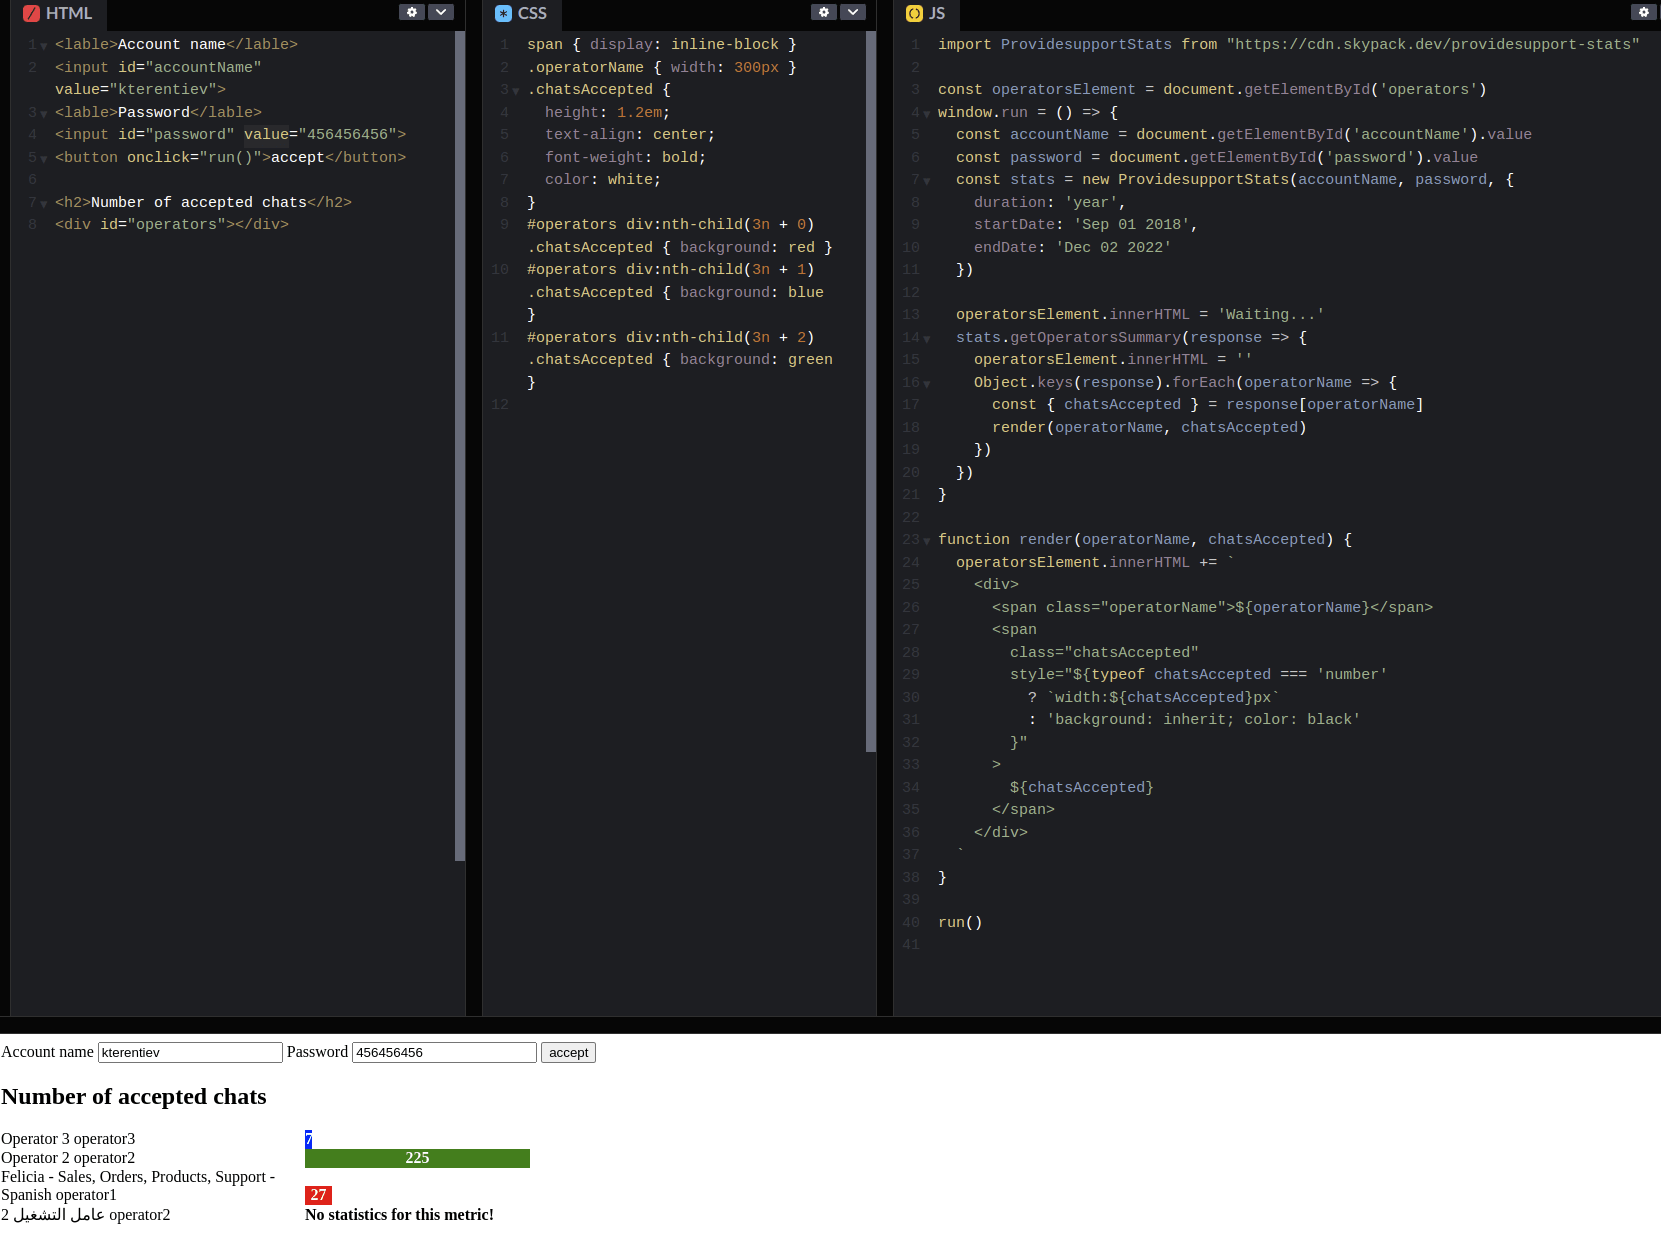1661x1245 pixels.
Task: Click the div id="operators" HTML line
Action: click(x=172, y=224)
